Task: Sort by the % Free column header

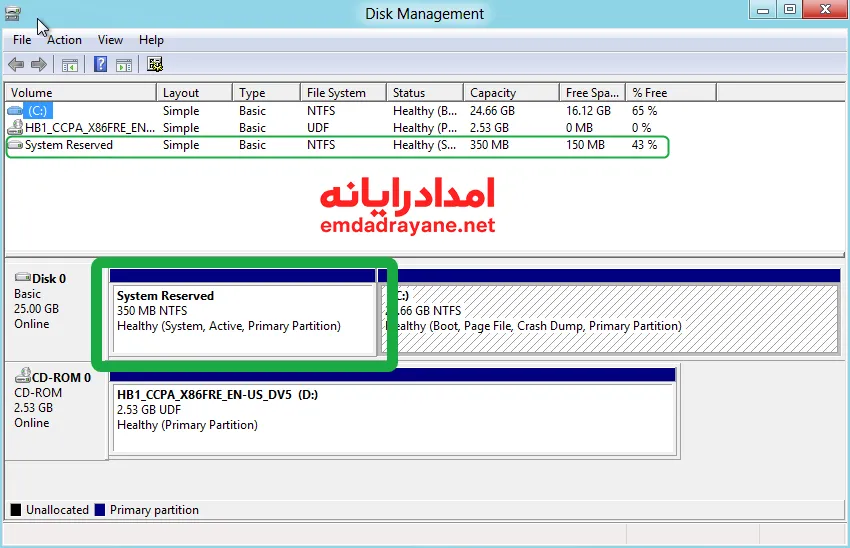Action: tap(671, 93)
